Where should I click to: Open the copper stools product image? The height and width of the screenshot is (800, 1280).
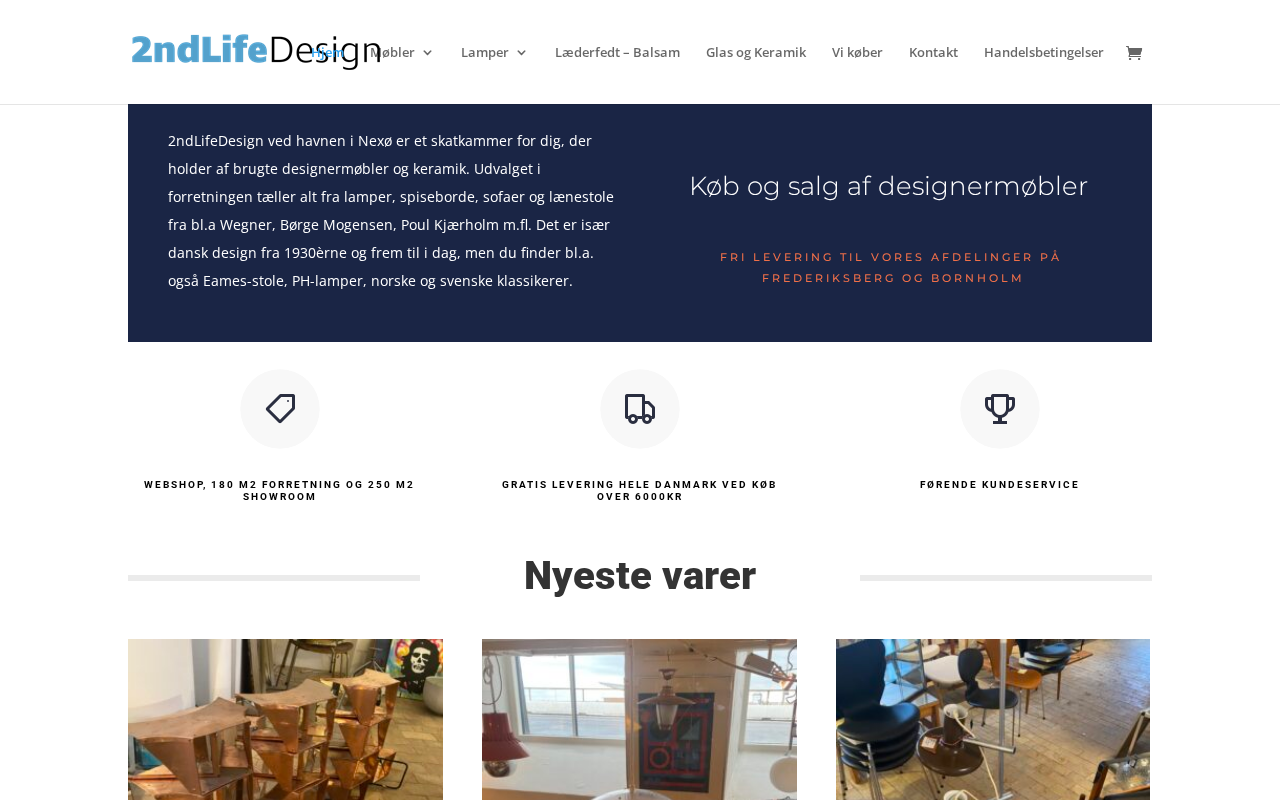(x=285, y=719)
